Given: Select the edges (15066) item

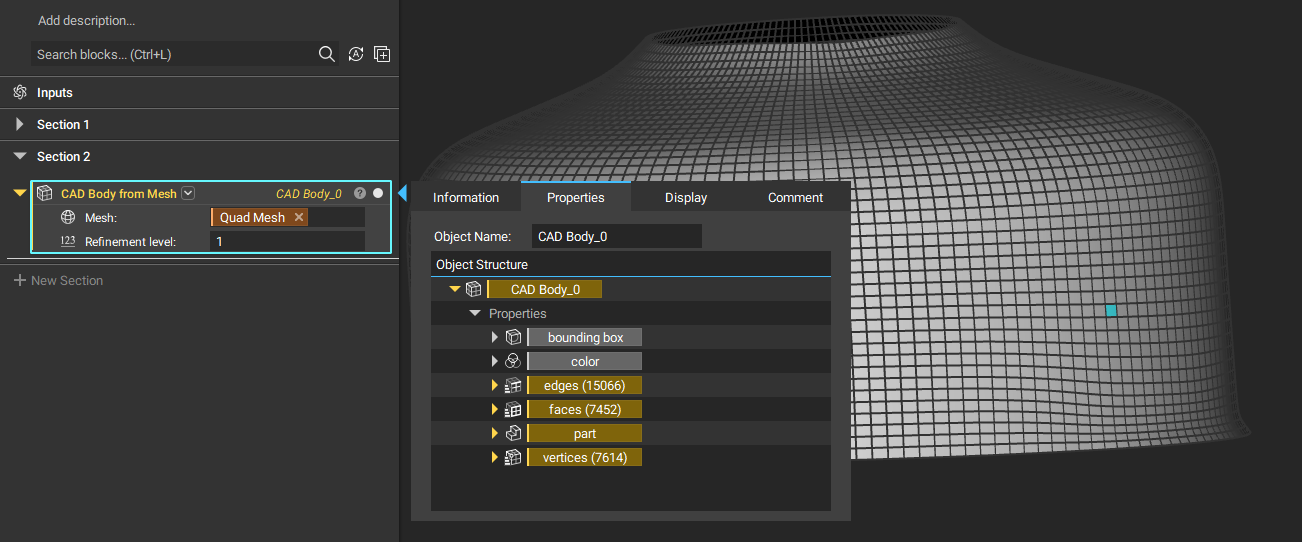Looking at the screenshot, I should tap(585, 385).
